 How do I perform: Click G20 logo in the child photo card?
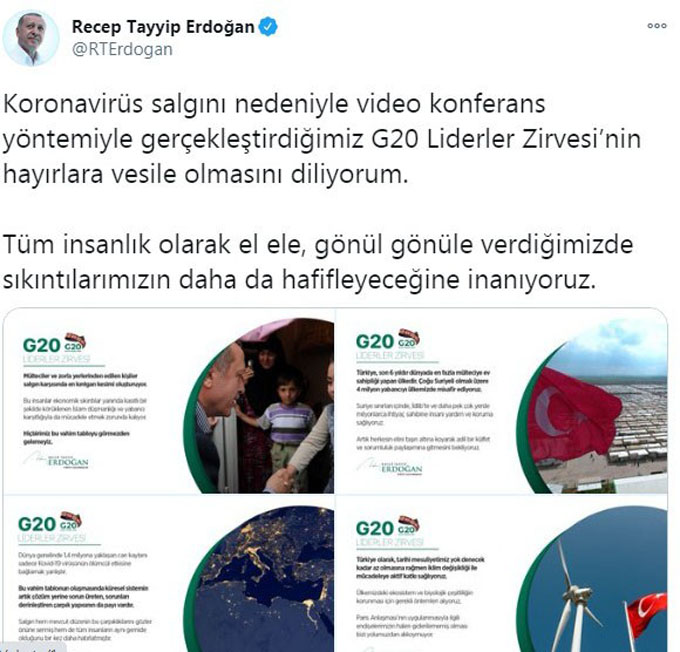54,344
